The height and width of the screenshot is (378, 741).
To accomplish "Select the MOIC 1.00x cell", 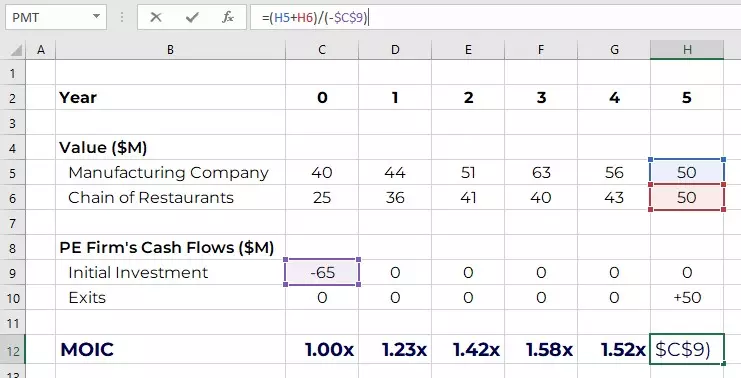I will (322, 350).
